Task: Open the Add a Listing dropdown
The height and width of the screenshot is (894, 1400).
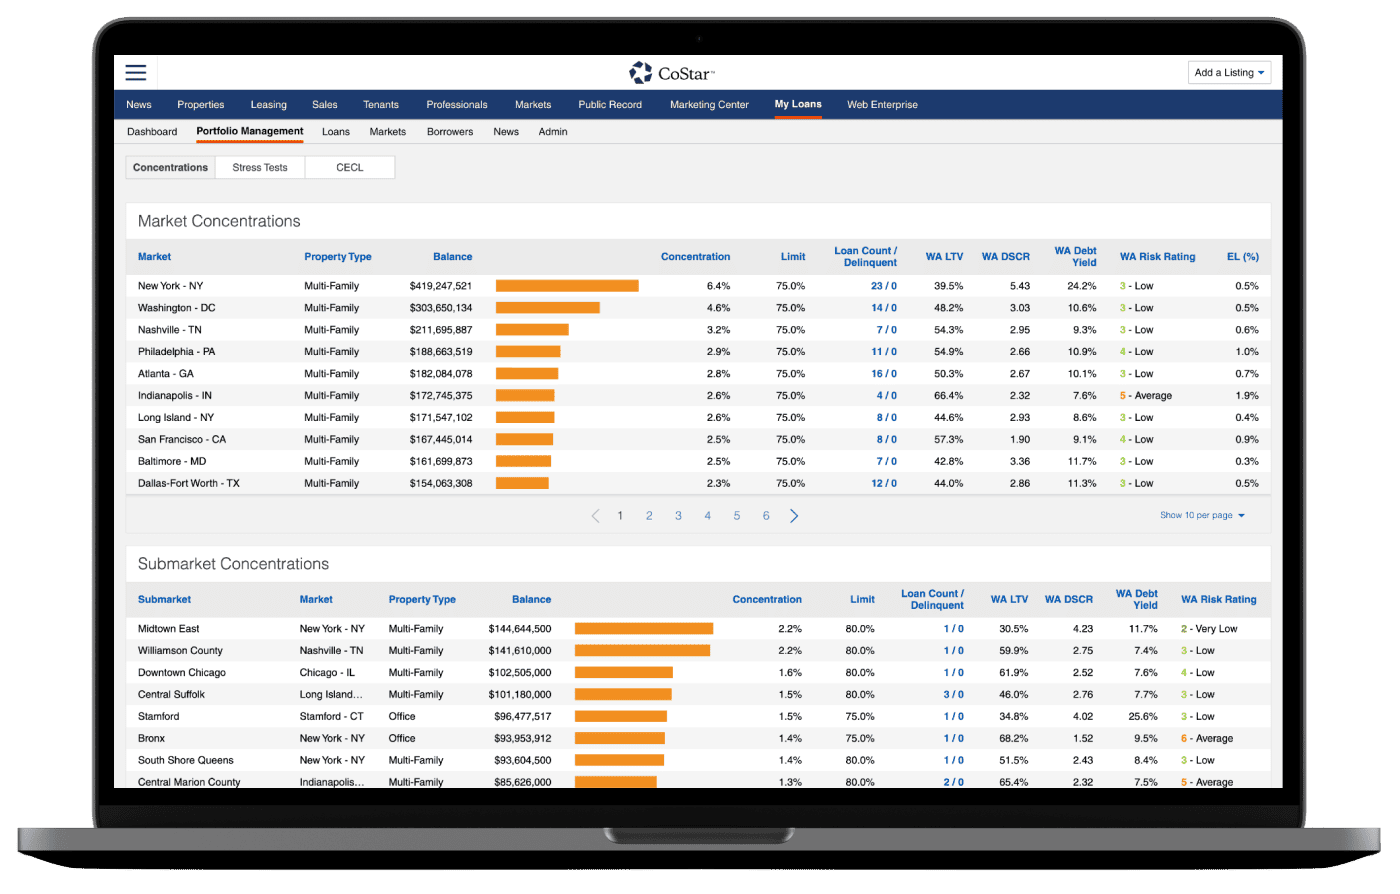Action: point(1230,72)
